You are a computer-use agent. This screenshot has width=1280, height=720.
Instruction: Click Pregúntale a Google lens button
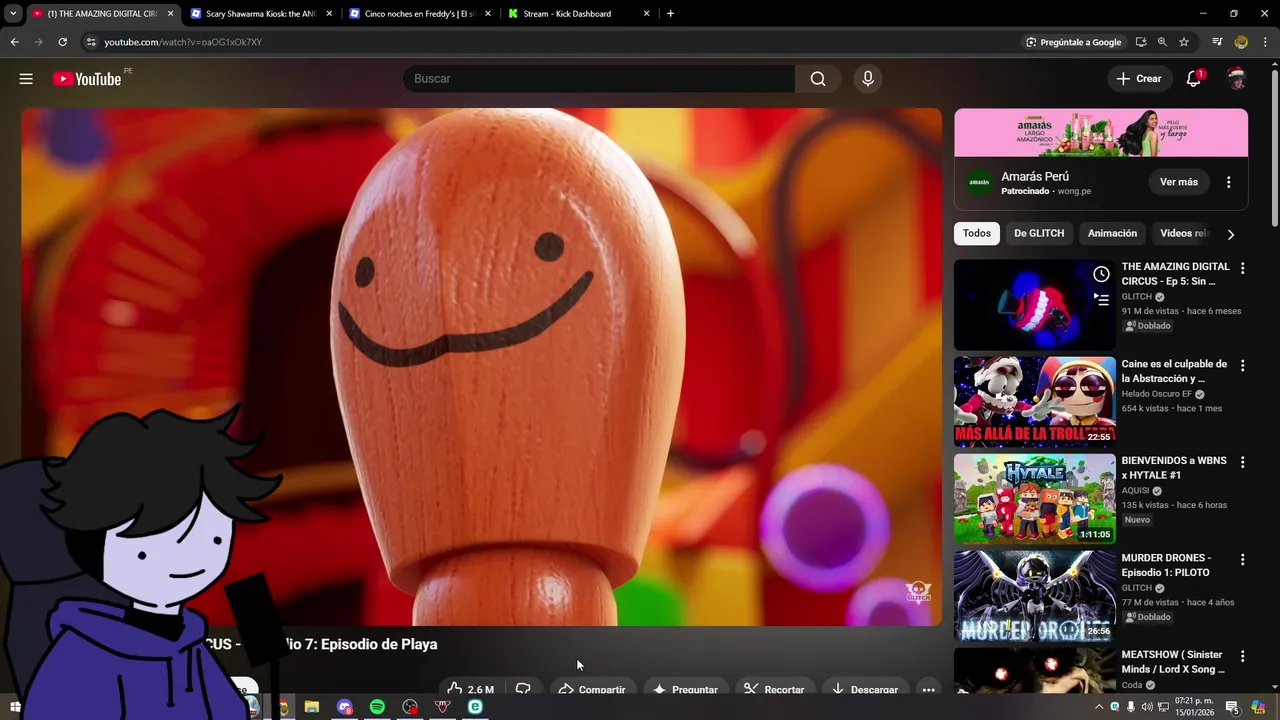[1073, 42]
